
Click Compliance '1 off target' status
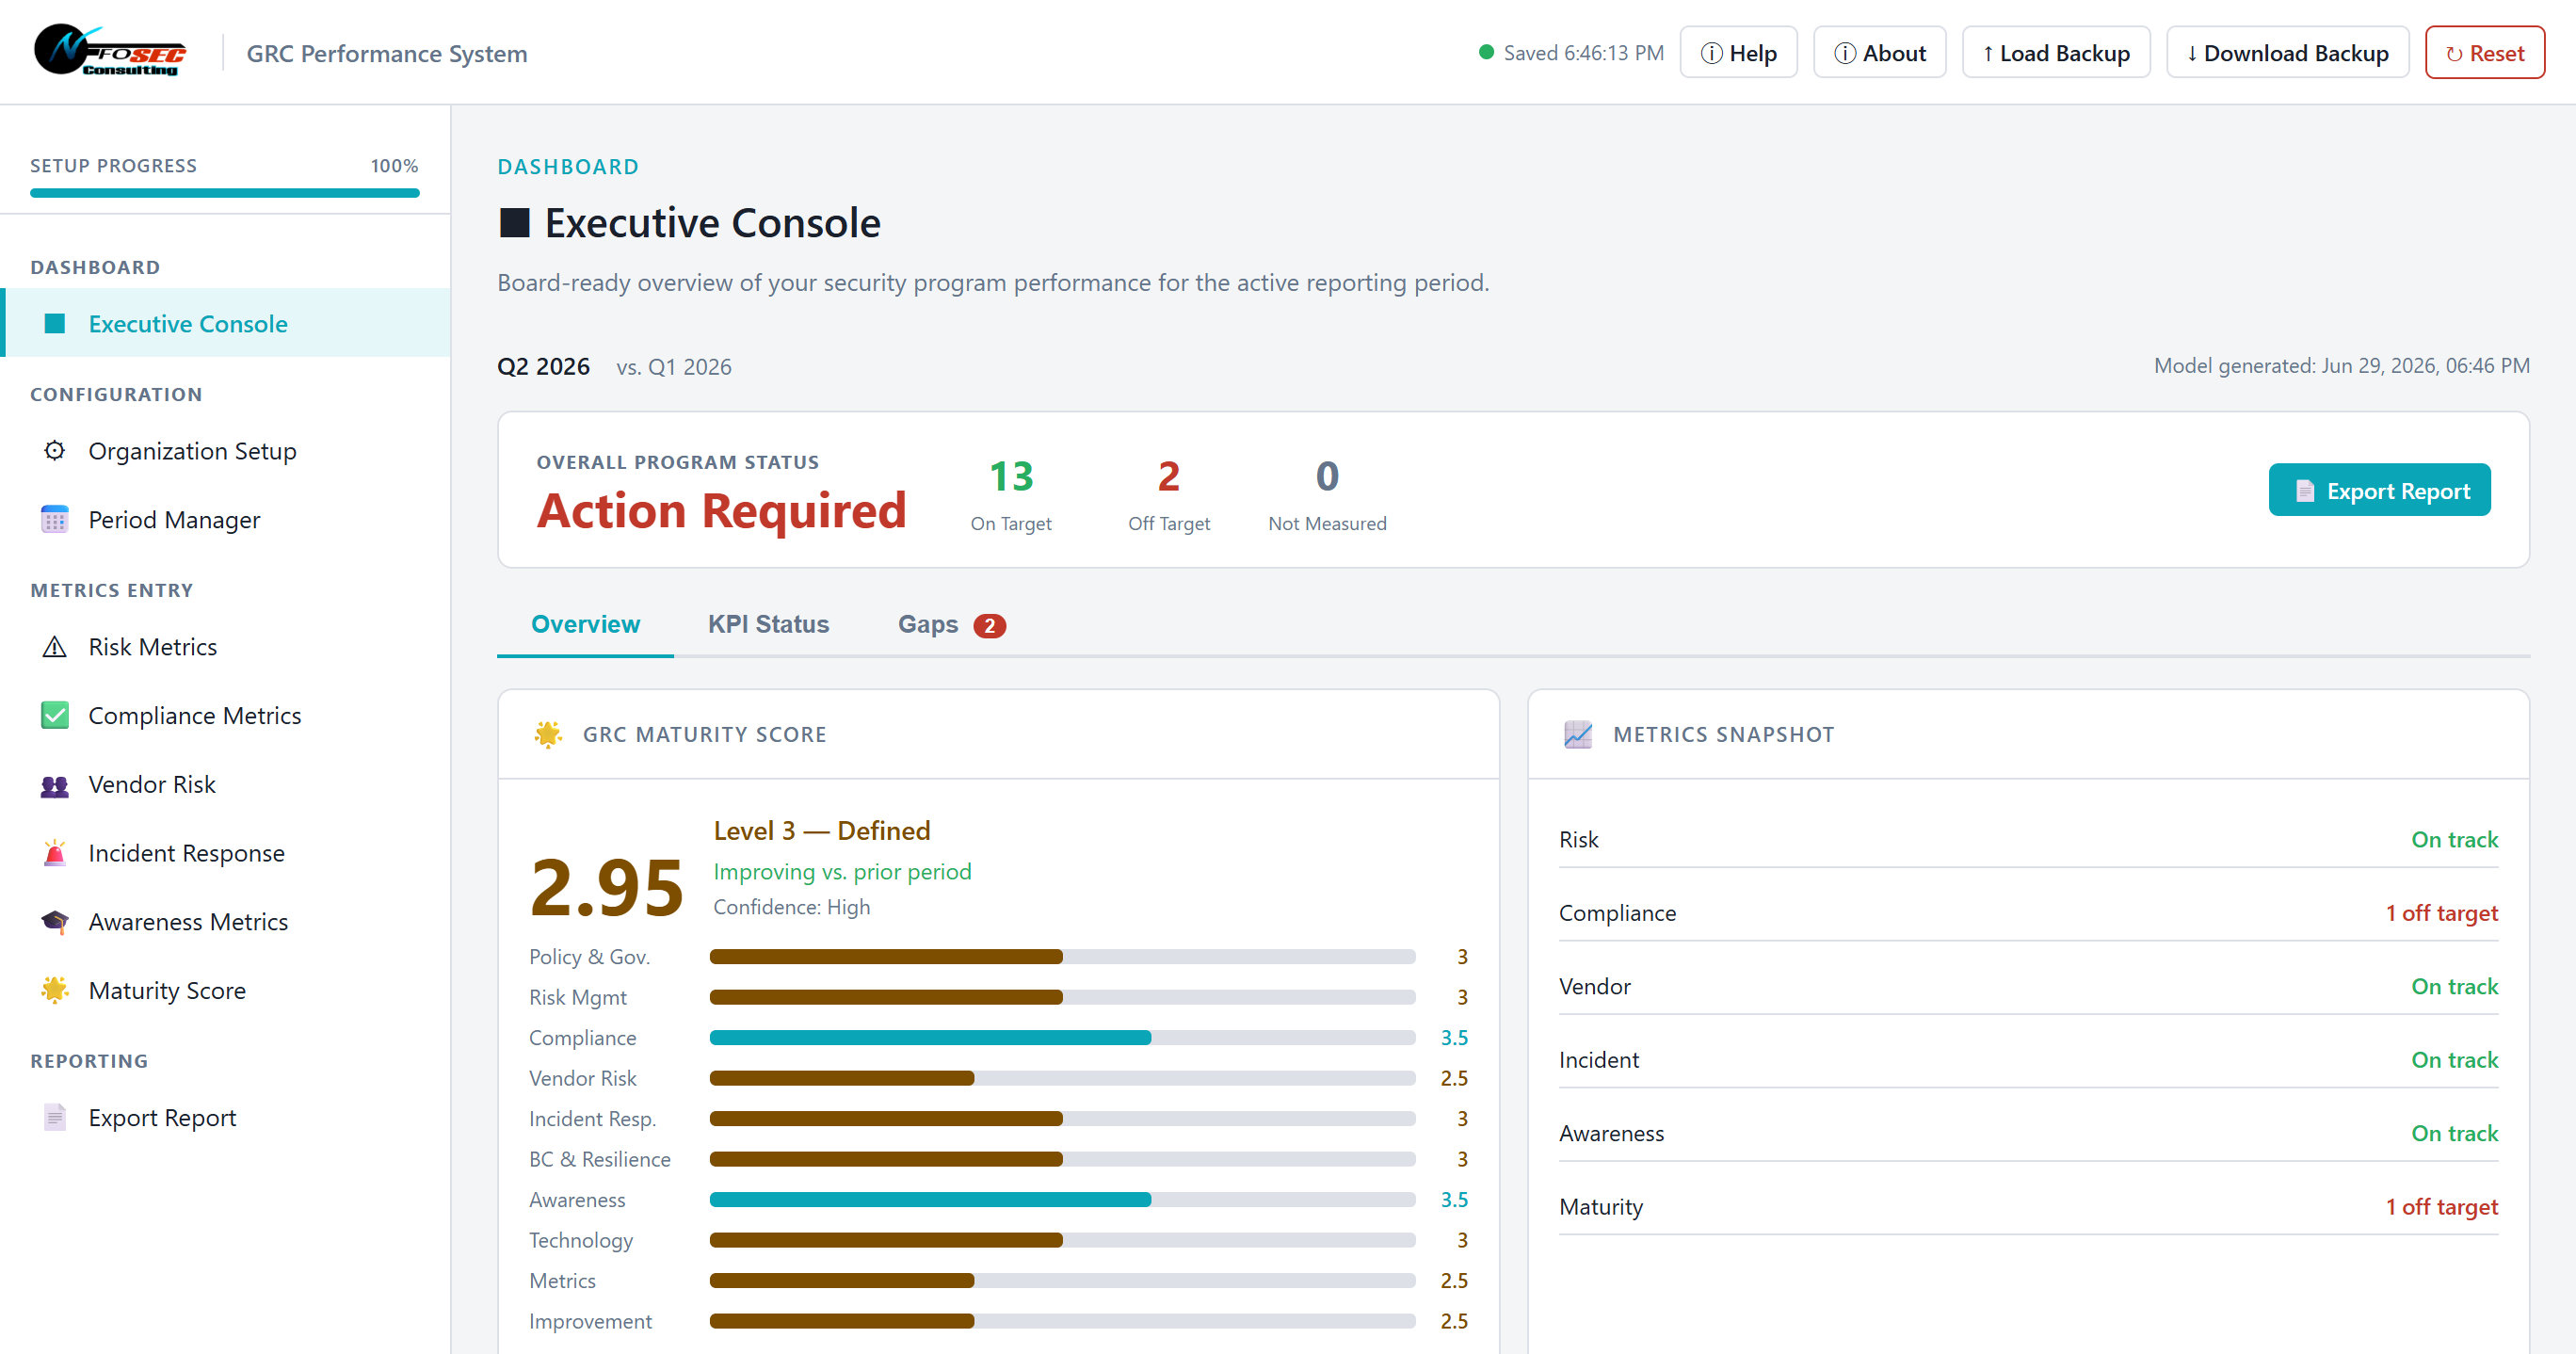point(2441,912)
